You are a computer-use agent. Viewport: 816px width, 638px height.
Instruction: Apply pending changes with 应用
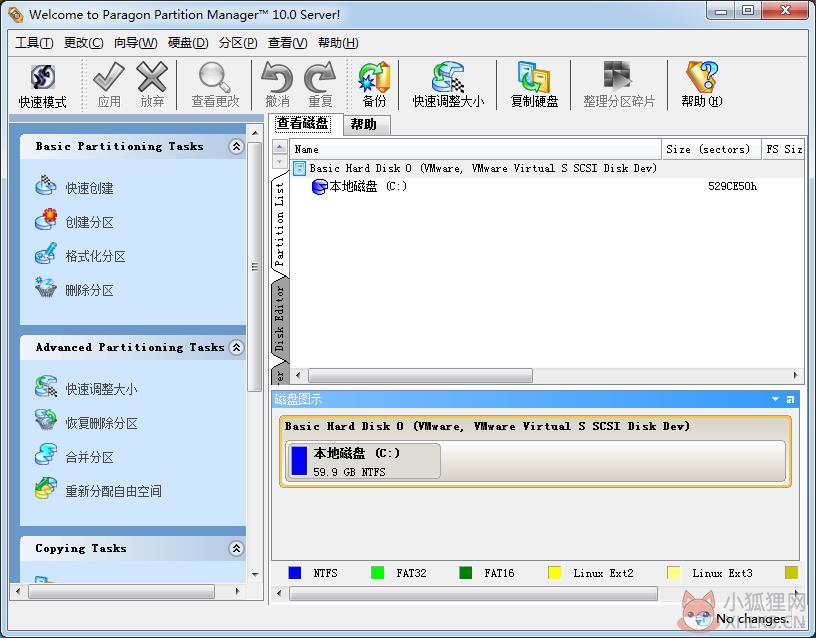click(109, 85)
